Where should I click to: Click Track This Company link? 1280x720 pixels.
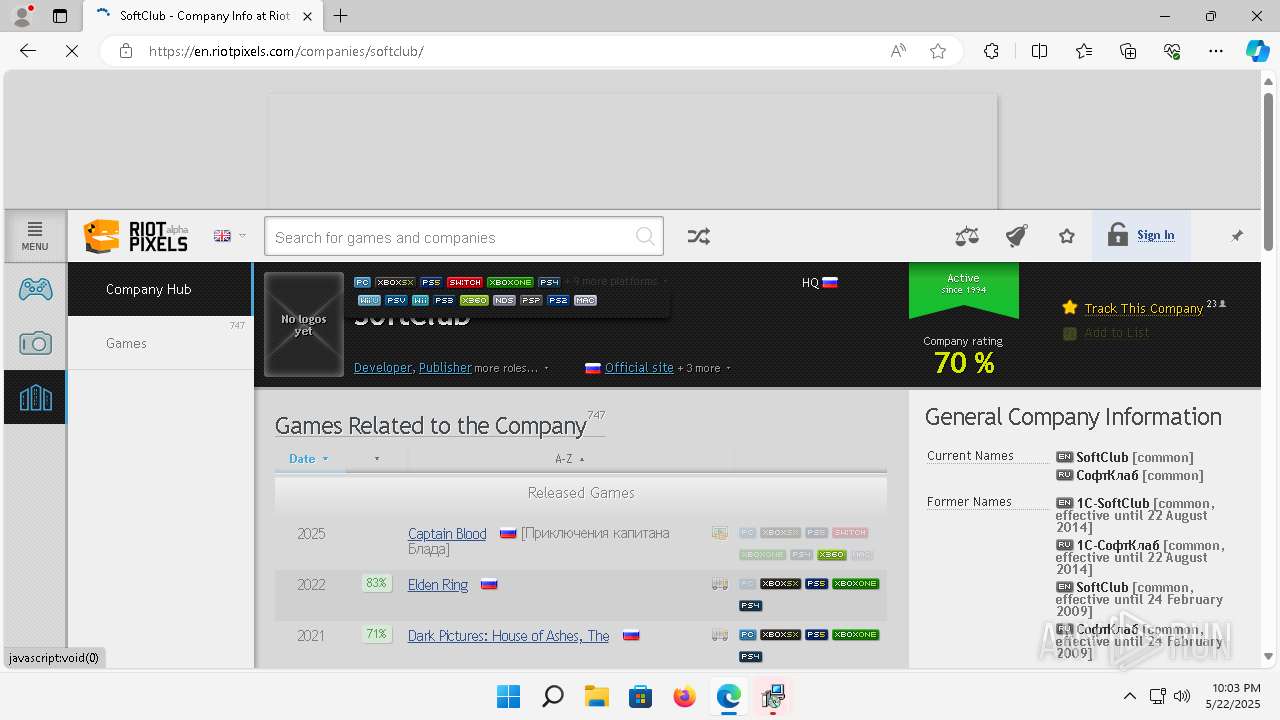click(x=1143, y=308)
